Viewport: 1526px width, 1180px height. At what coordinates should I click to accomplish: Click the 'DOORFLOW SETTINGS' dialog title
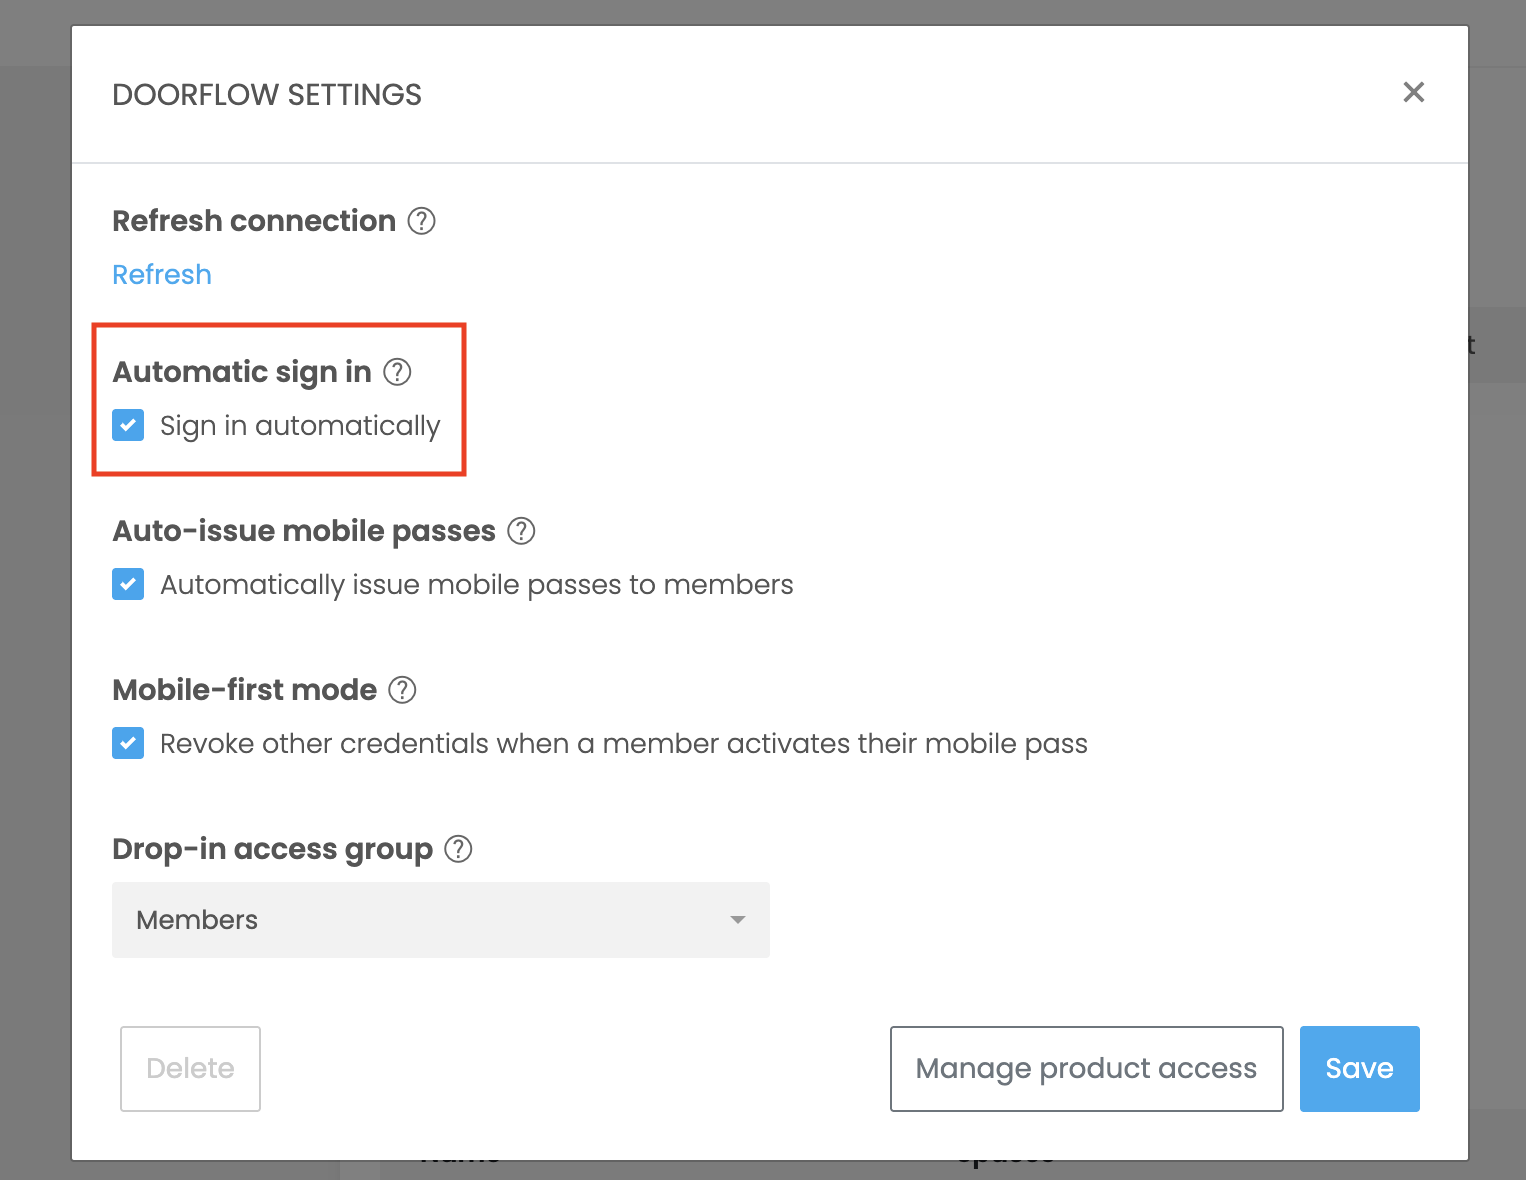(267, 95)
